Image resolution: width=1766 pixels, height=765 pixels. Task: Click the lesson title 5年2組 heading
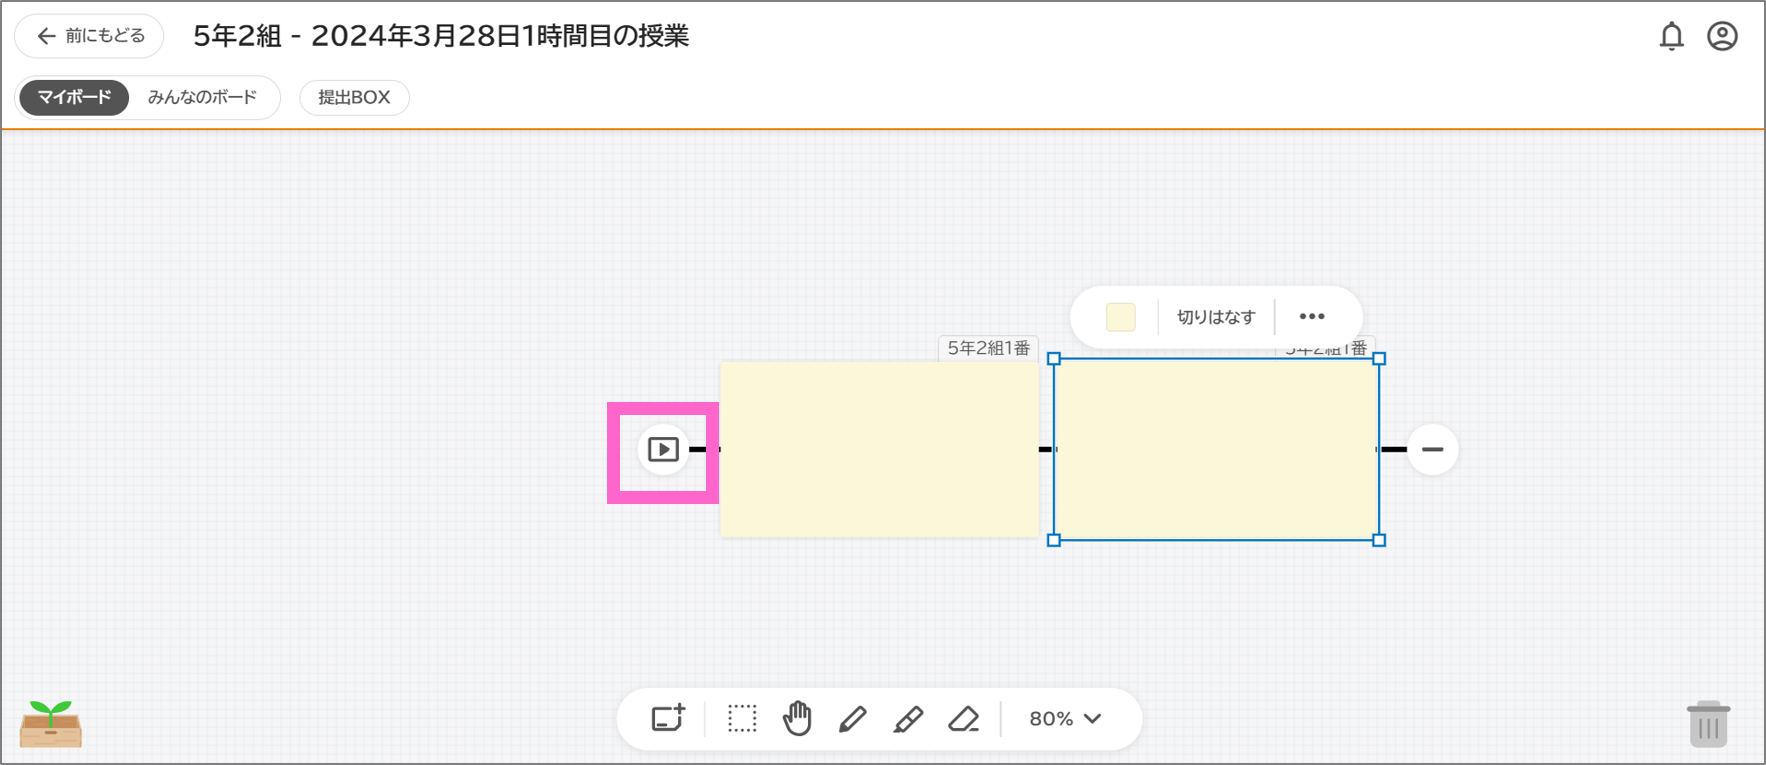pyautogui.click(x=441, y=36)
